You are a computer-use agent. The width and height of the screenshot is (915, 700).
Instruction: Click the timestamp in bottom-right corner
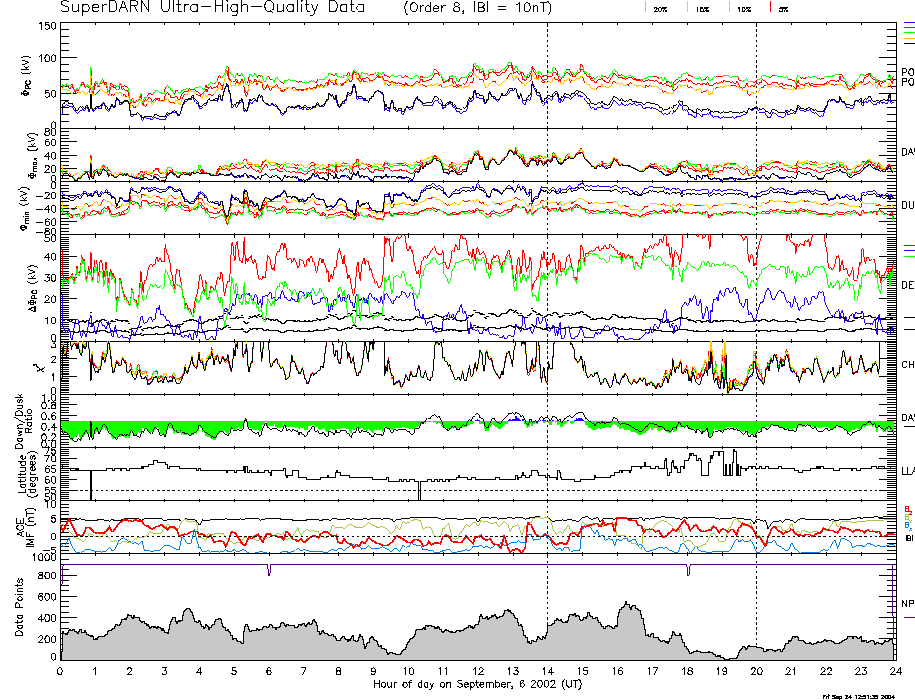(x=864, y=696)
